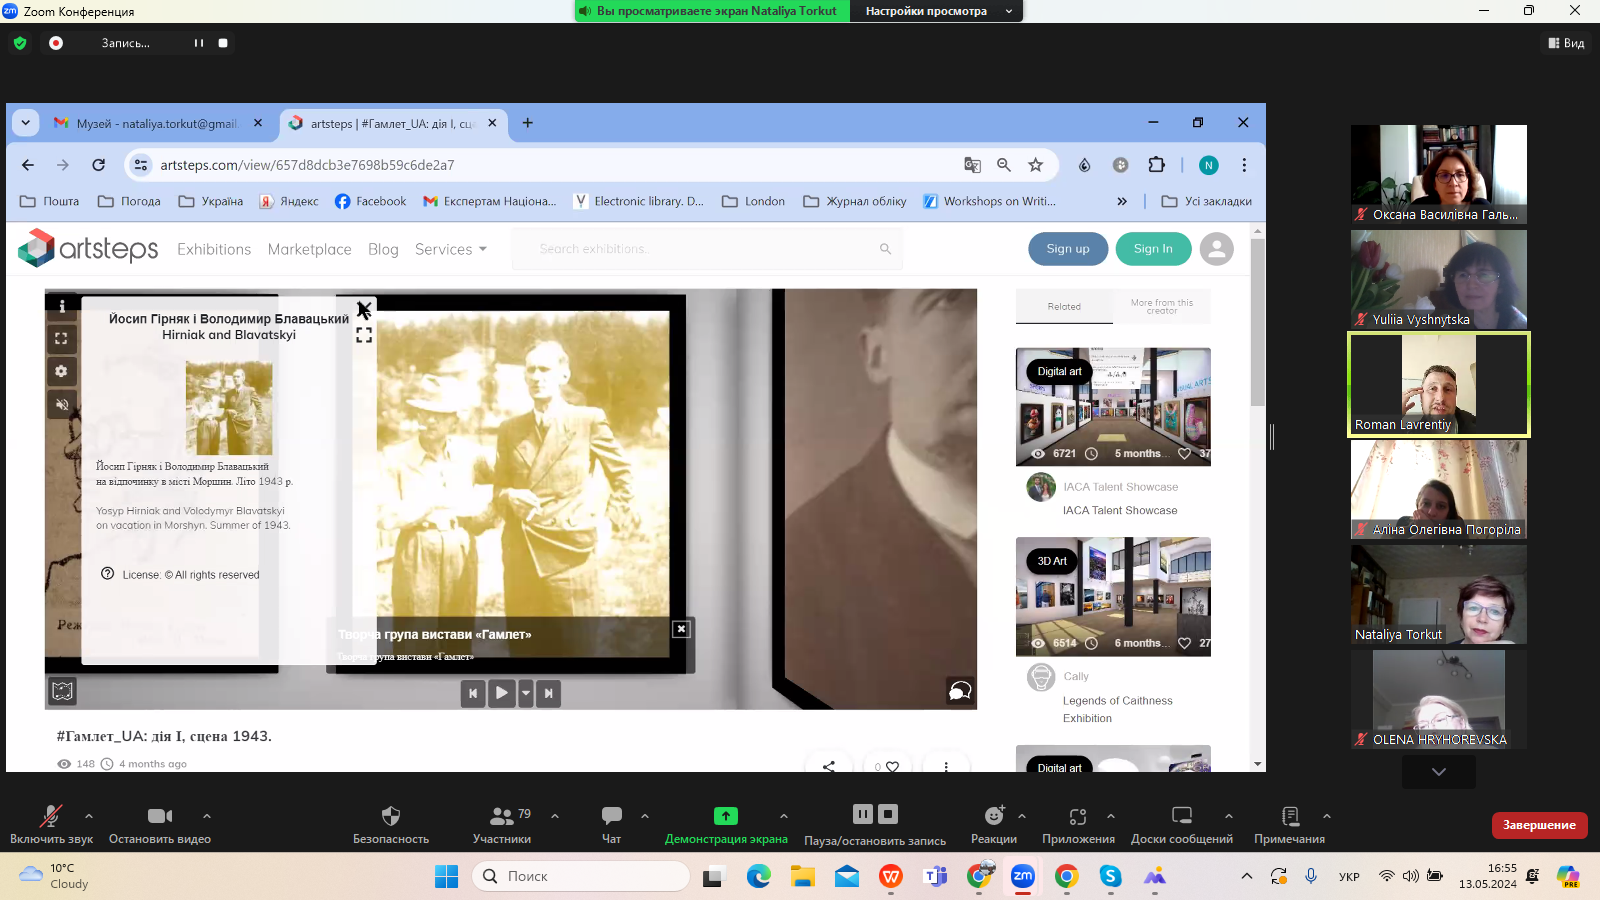Screen dimensions: 1600x900
Task: Open the Zoom Chat panel
Action: (x=611, y=816)
